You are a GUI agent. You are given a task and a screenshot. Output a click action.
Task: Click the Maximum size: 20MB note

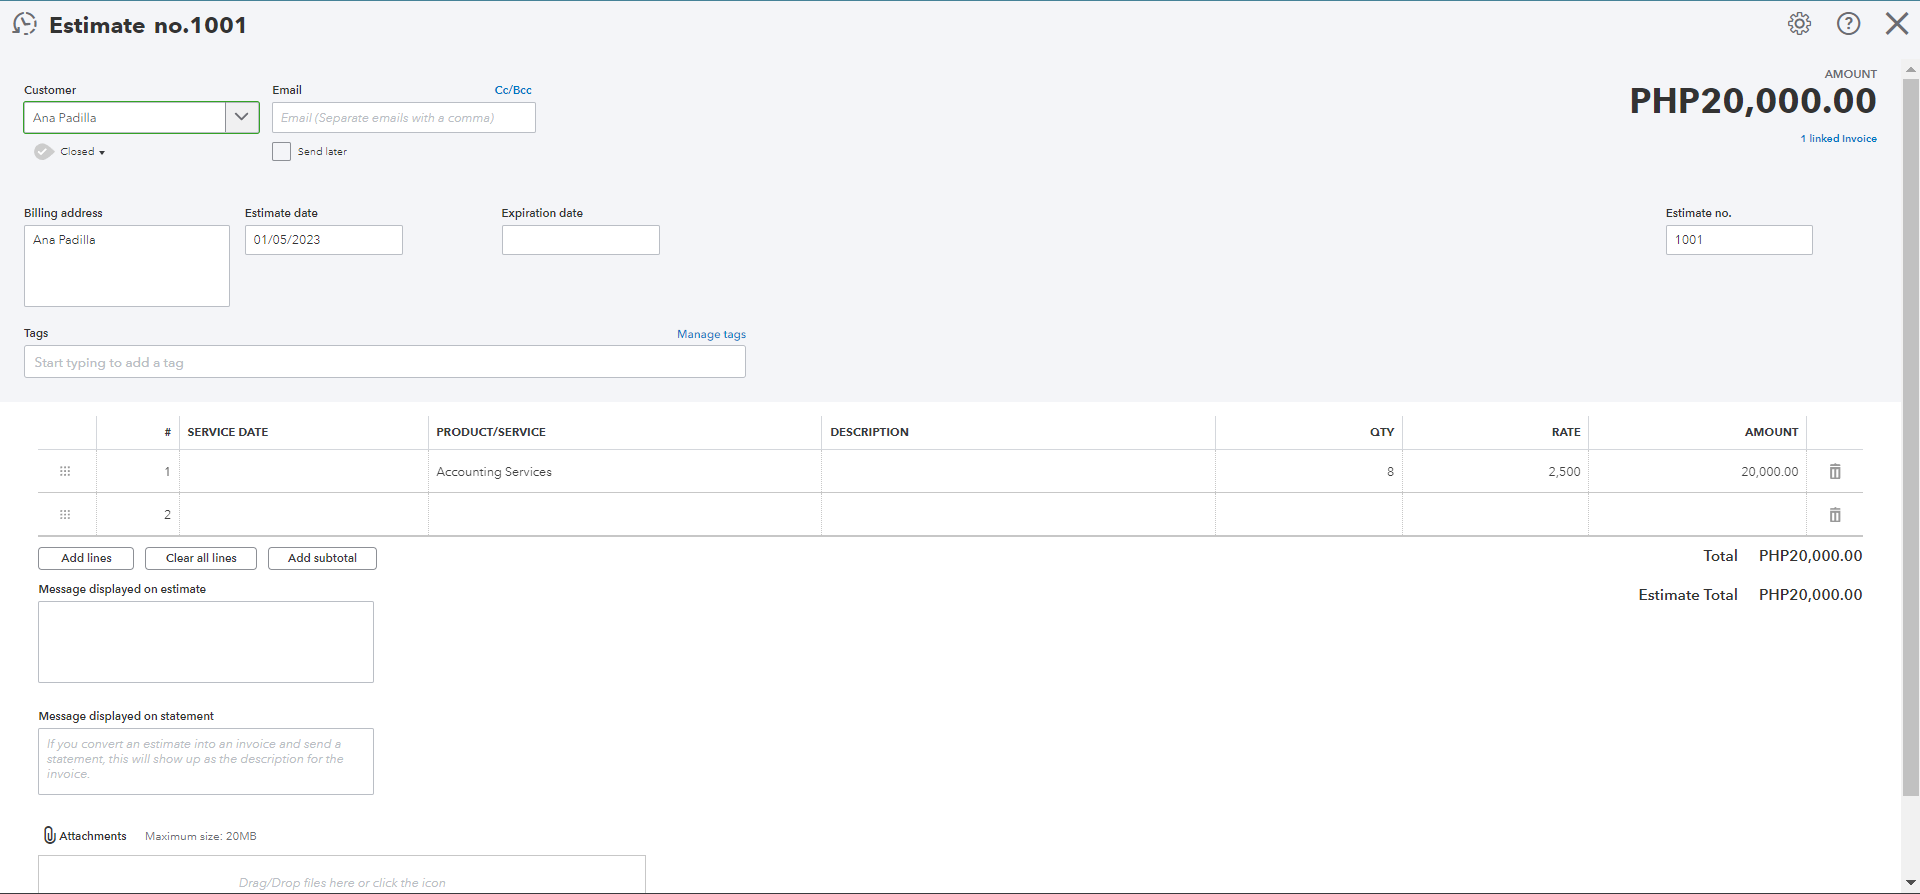click(201, 836)
